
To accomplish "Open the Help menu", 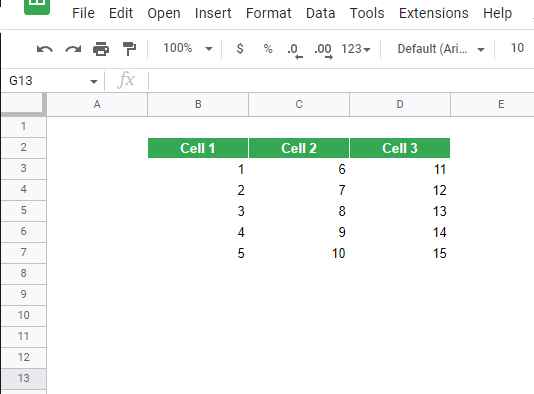I will [x=497, y=14].
